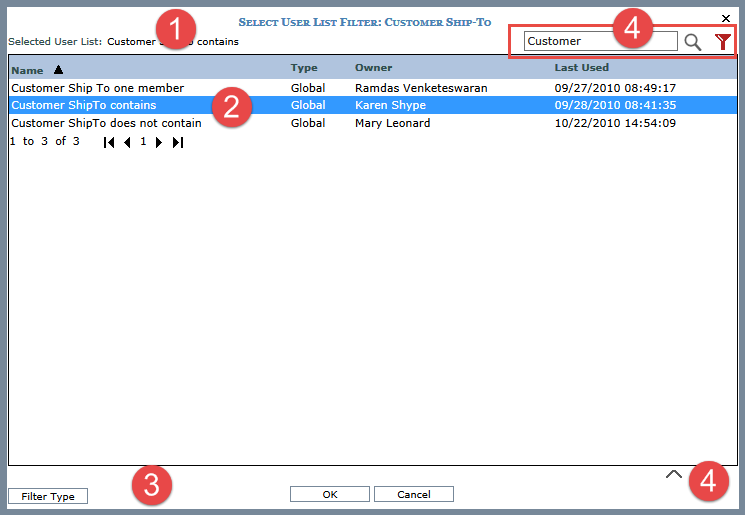This screenshot has width=745, height=515.
Task: Choose 'Customer ShipTo does not contain' entry
Action: [106, 123]
